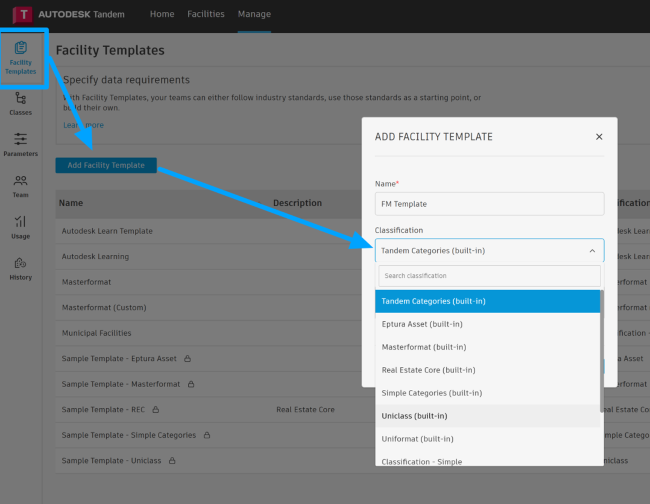Select Tandem Categories (built-in) option
The width and height of the screenshot is (650, 504).
click(x=488, y=301)
